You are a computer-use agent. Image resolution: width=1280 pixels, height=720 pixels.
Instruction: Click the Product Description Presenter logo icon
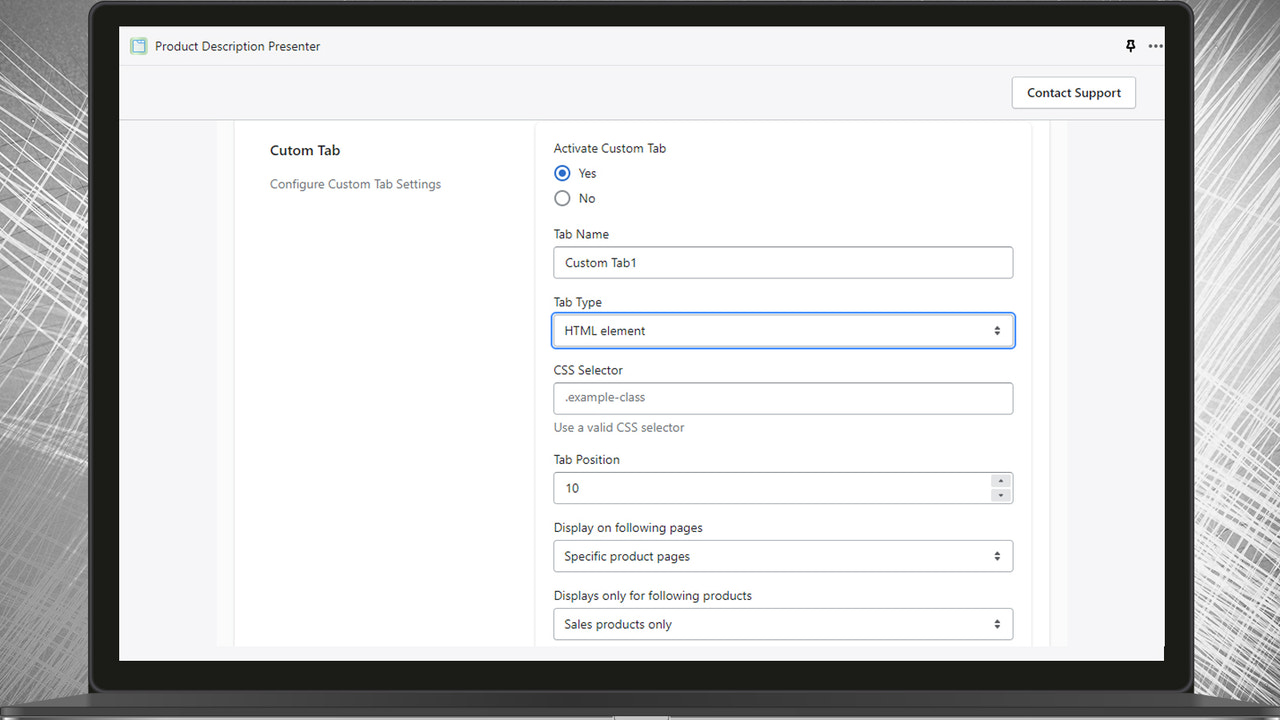[138, 46]
